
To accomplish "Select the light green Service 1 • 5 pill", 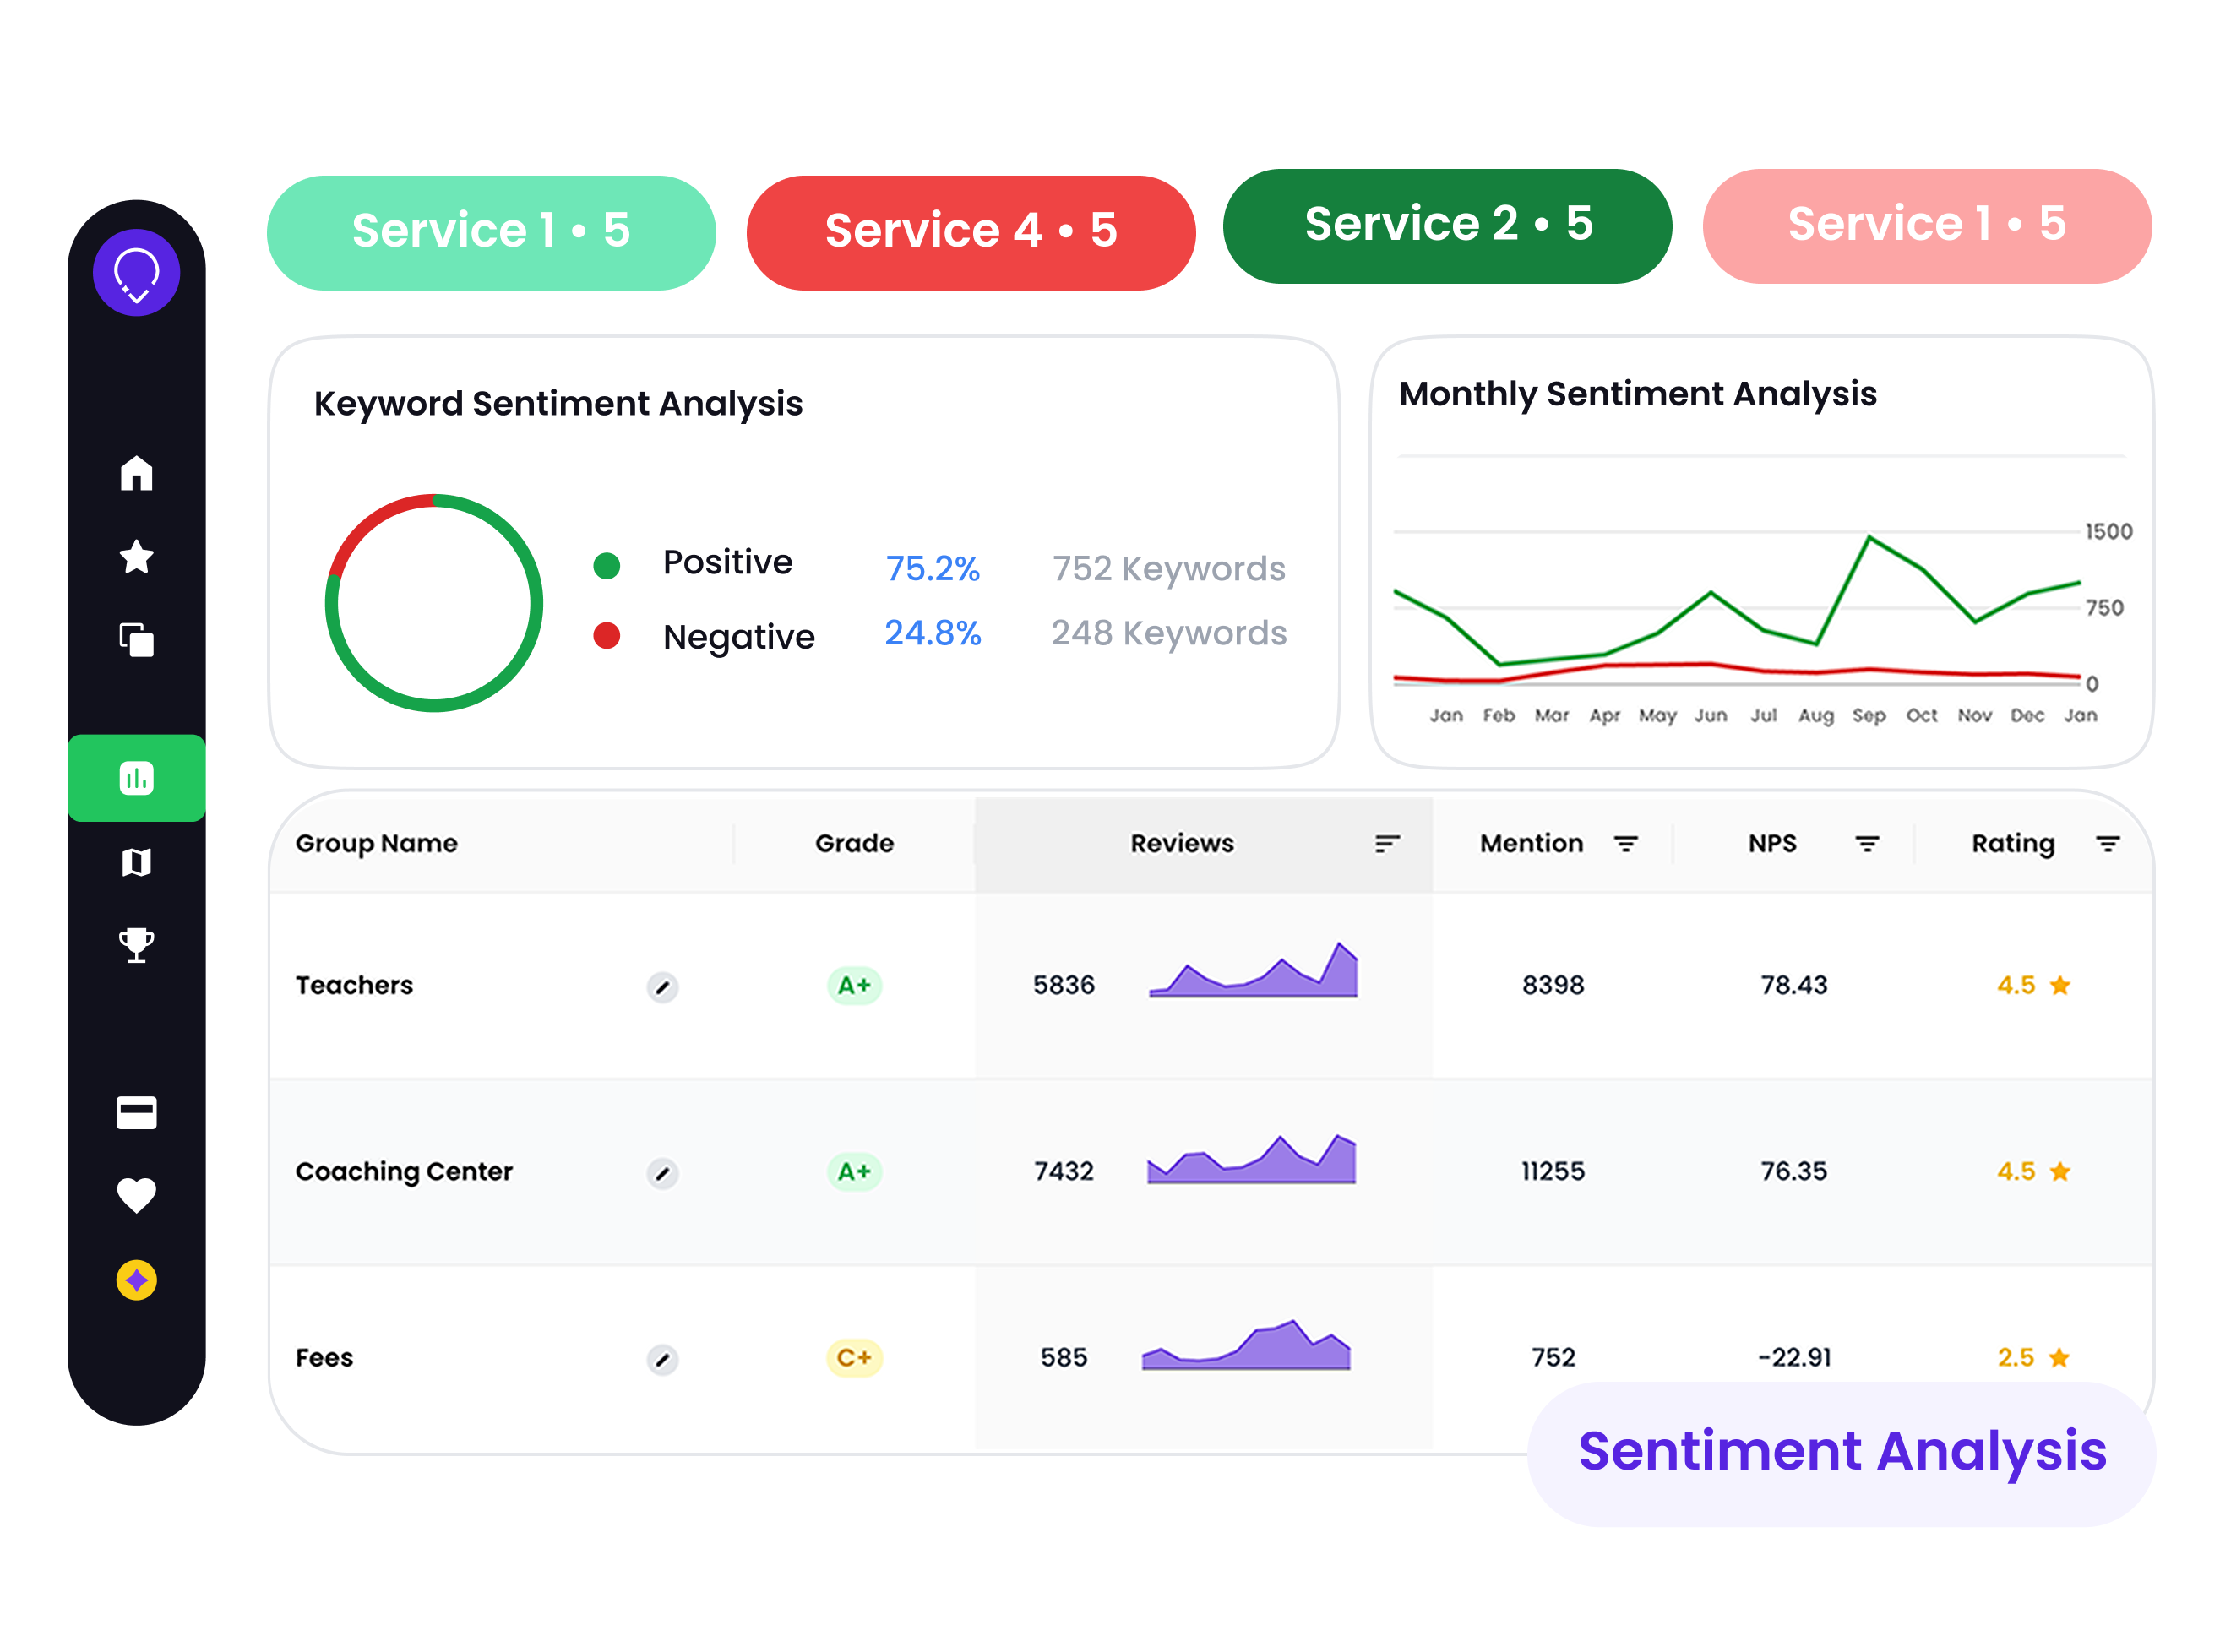I will point(491,233).
